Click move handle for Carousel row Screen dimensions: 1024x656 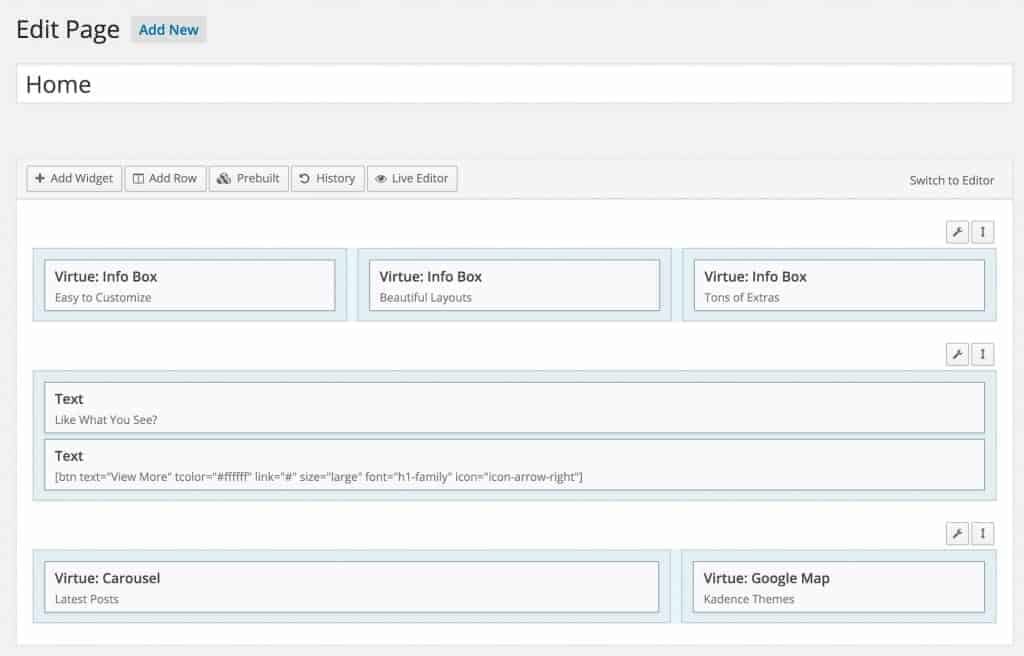click(x=982, y=534)
